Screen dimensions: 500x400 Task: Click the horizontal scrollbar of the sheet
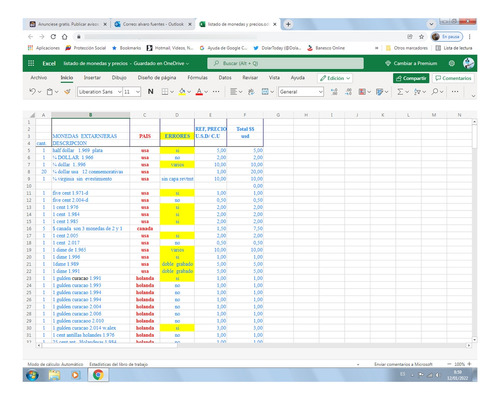tap(109, 345)
